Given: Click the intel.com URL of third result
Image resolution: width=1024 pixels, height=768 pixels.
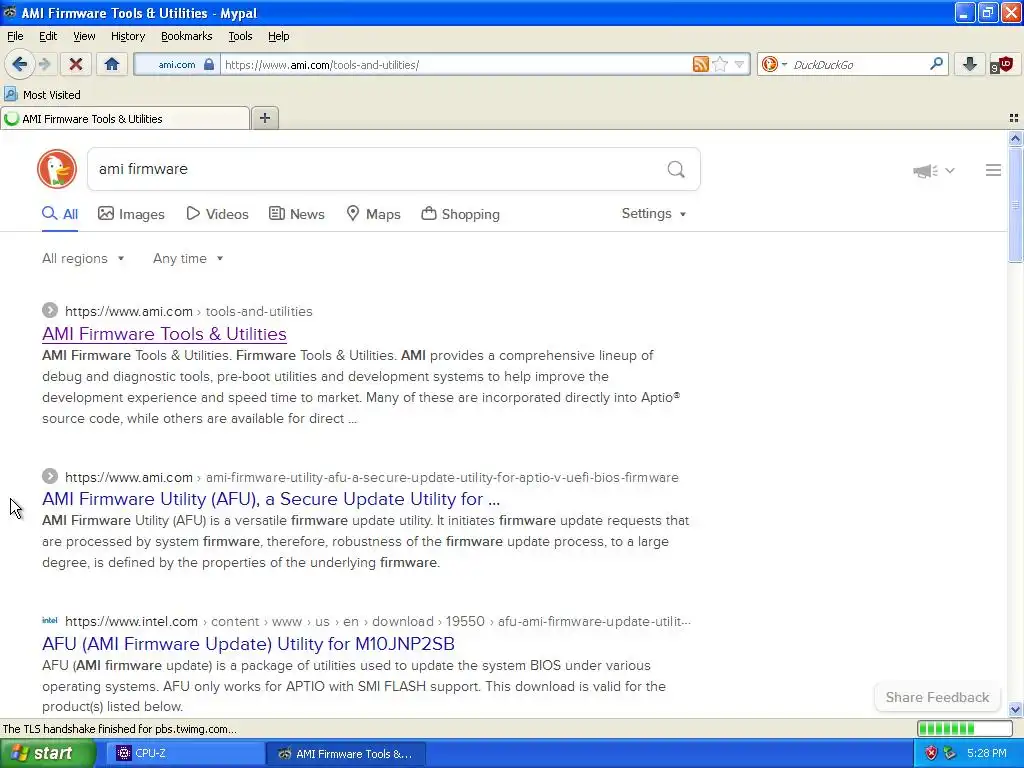Looking at the screenshot, I should 131,621.
